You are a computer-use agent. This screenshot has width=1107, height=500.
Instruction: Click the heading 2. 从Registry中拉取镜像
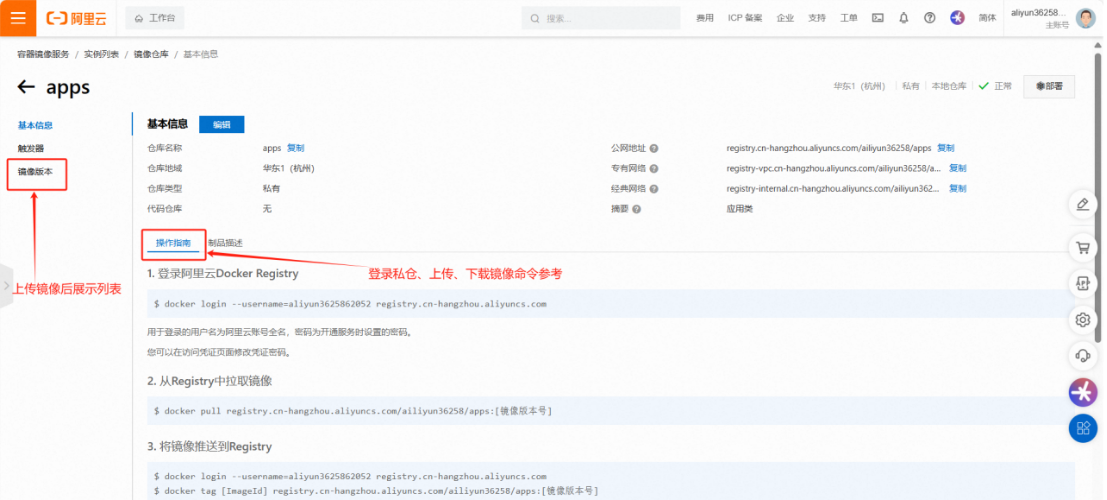tap(210, 381)
